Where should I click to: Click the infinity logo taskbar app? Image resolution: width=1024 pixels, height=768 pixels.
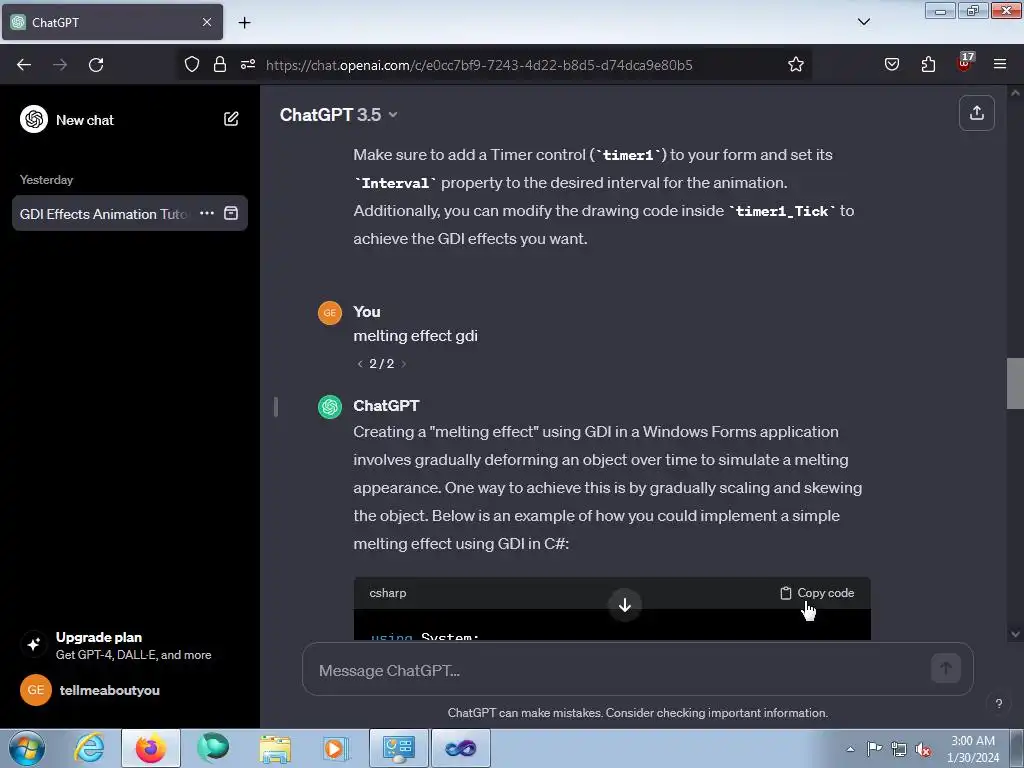[x=461, y=748]
